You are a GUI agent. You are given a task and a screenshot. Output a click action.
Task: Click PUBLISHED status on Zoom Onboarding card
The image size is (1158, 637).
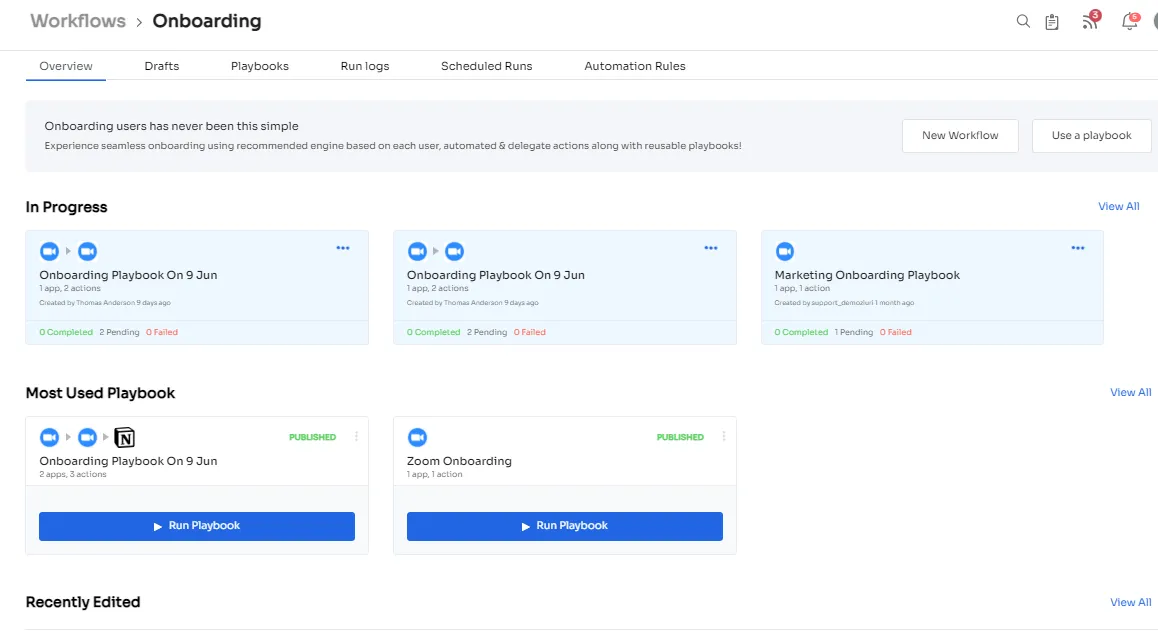(680, 438)
